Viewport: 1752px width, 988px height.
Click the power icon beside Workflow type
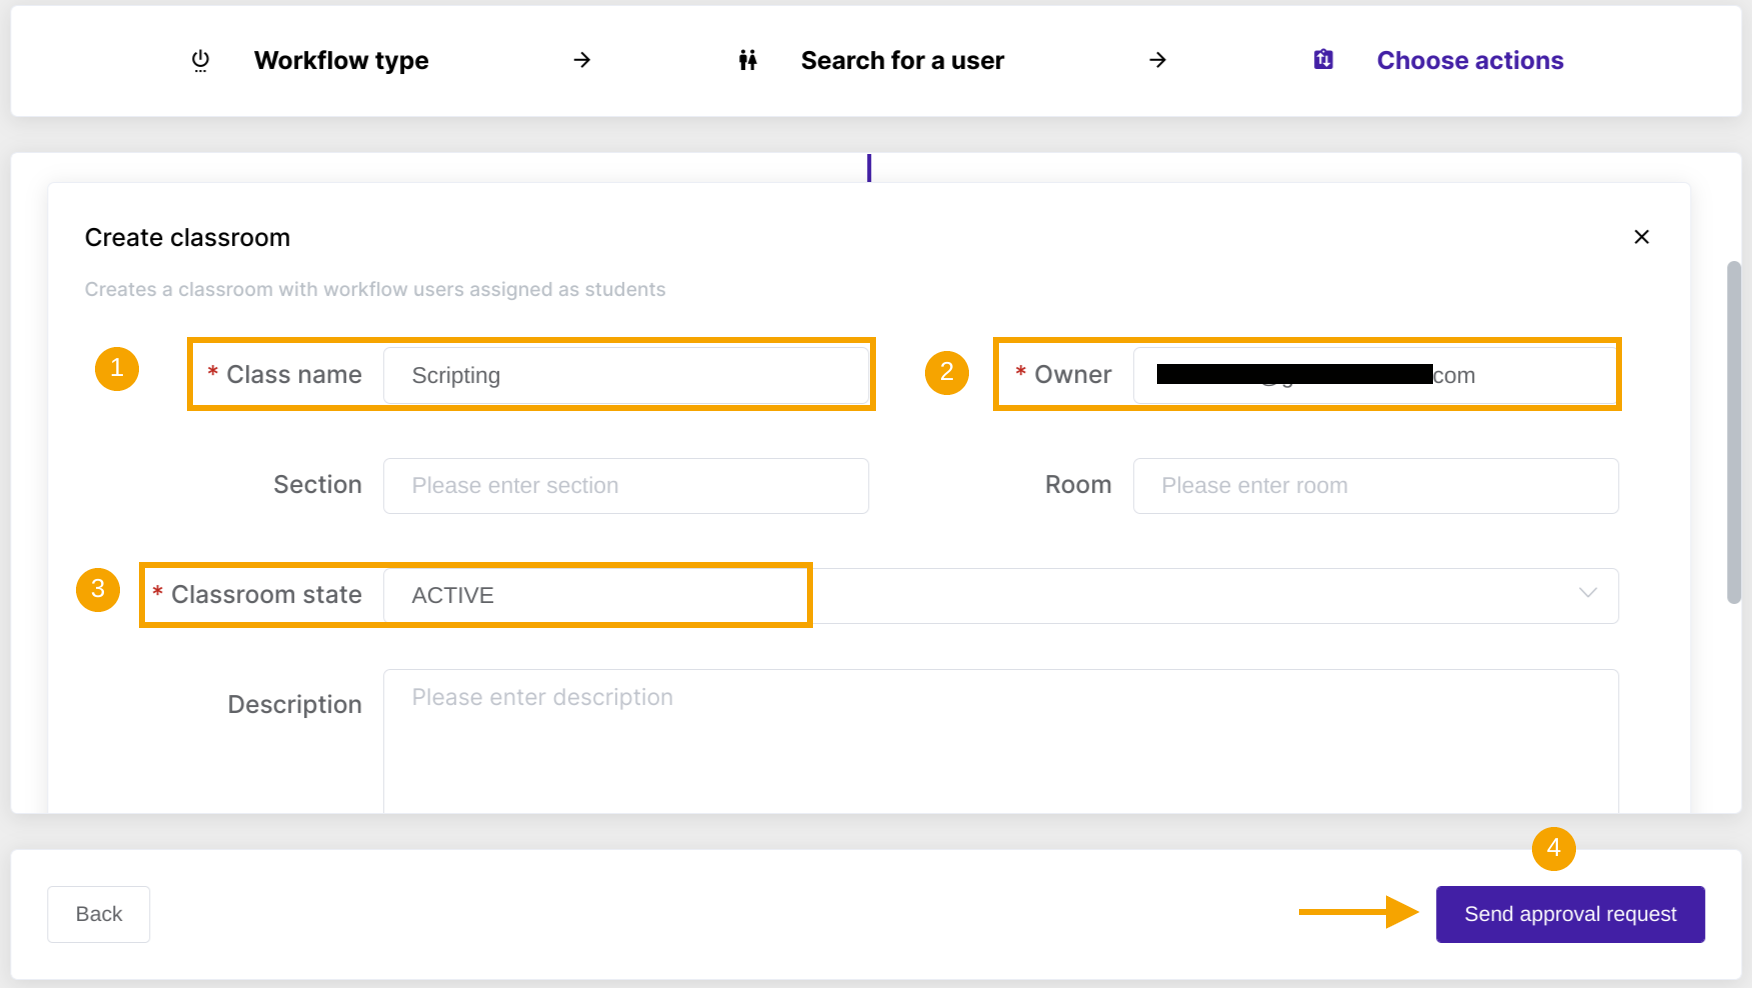tap(199, 60)
